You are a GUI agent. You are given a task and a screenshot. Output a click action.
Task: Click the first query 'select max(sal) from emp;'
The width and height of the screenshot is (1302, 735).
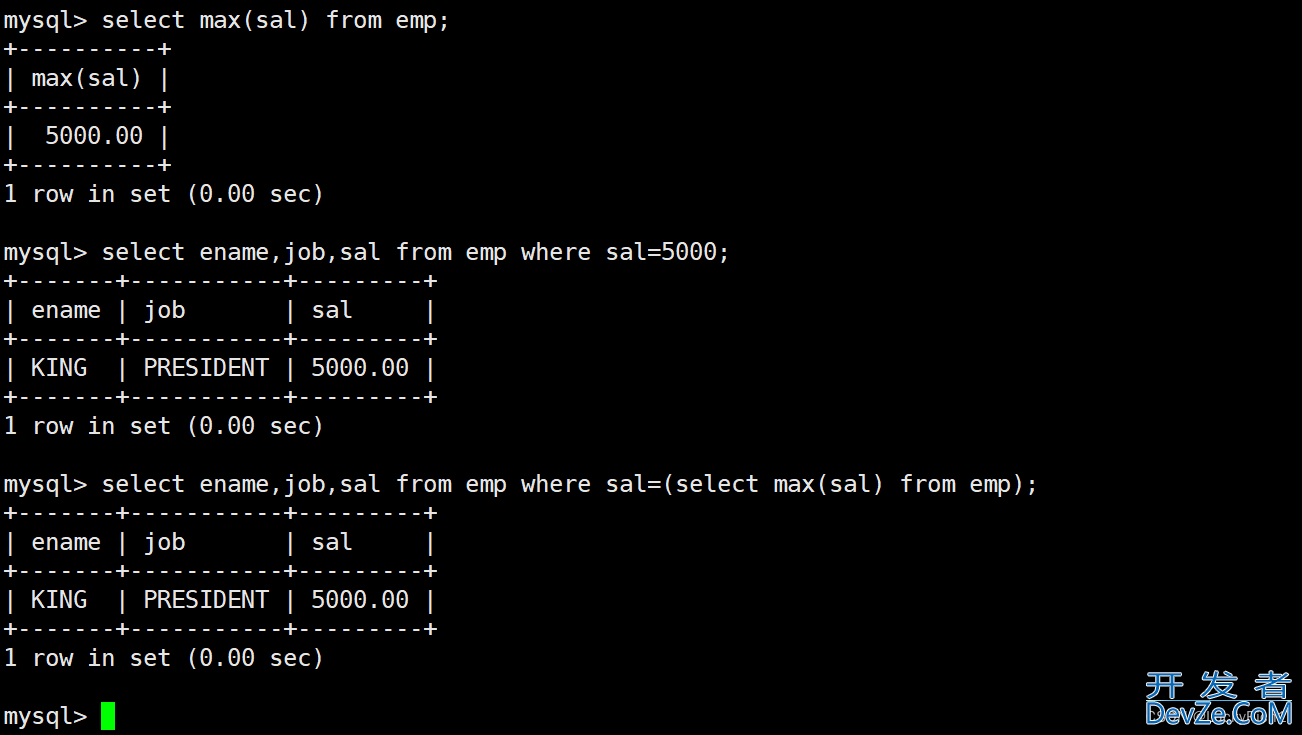point(276,20)
